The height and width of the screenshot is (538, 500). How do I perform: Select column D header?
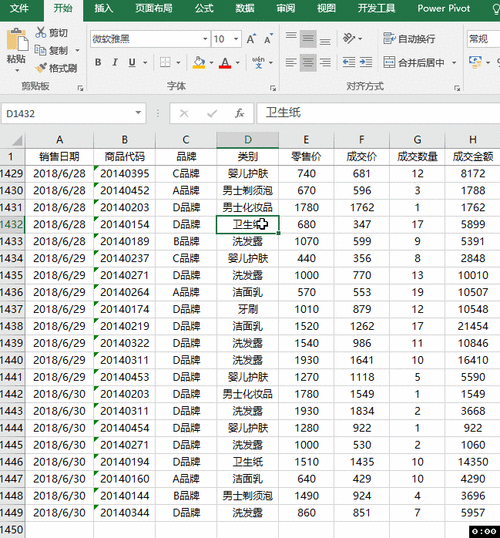(x=247, y=140)
